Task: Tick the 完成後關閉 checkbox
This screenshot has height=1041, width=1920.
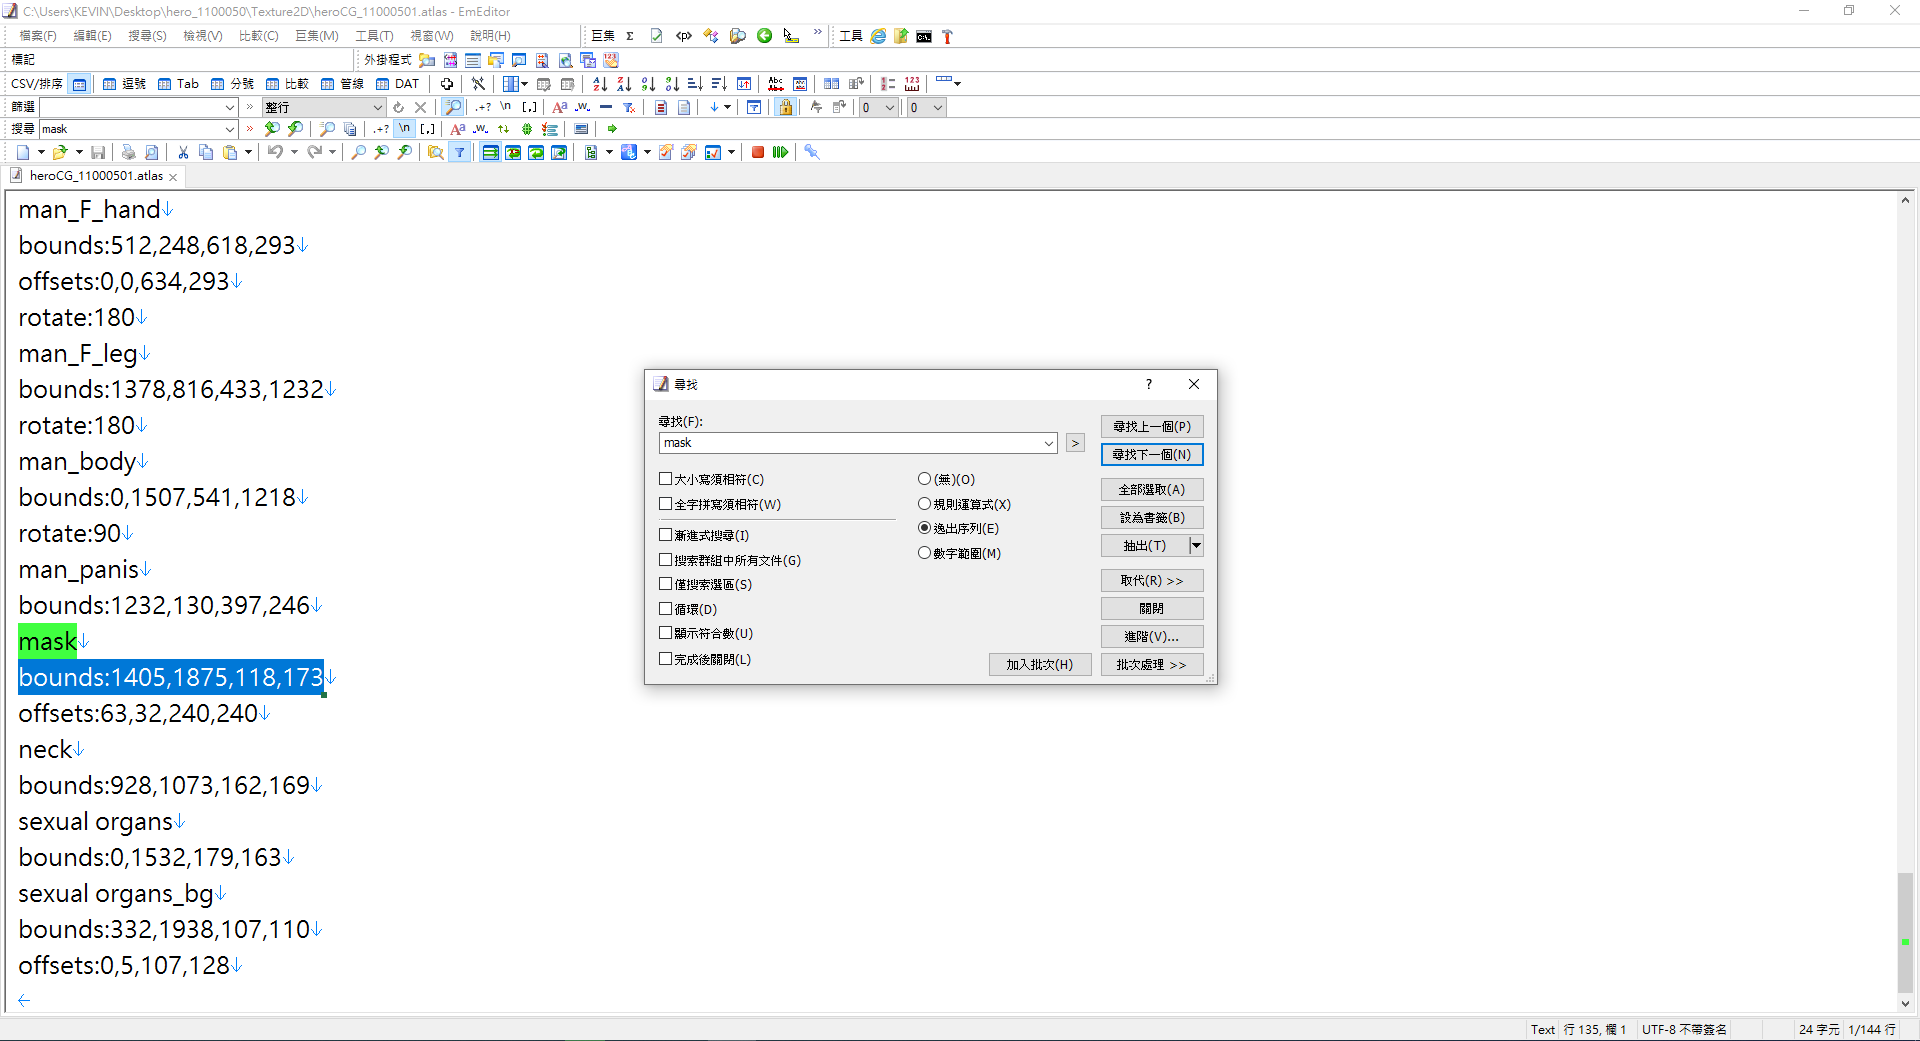Action: [x=665, y=659]
